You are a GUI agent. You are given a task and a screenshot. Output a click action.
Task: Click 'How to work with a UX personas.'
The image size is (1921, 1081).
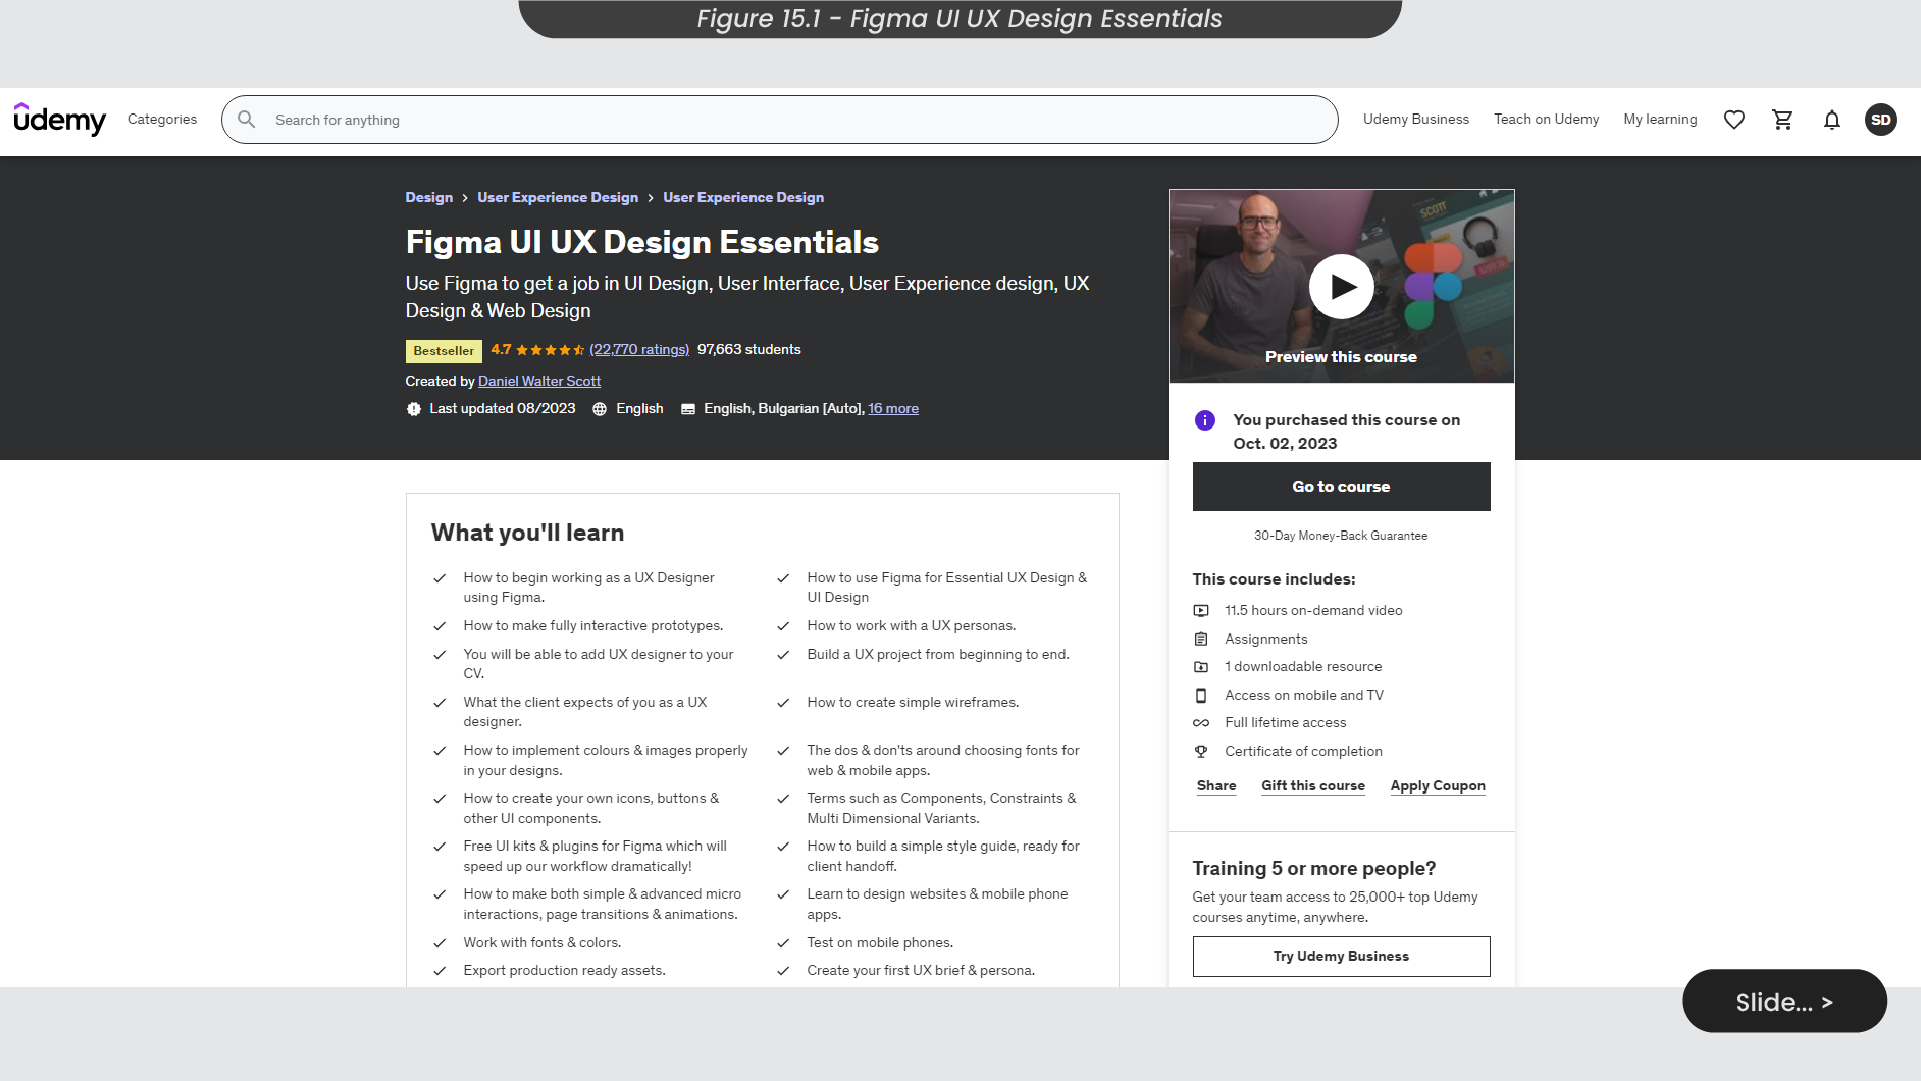click(911, 625)
